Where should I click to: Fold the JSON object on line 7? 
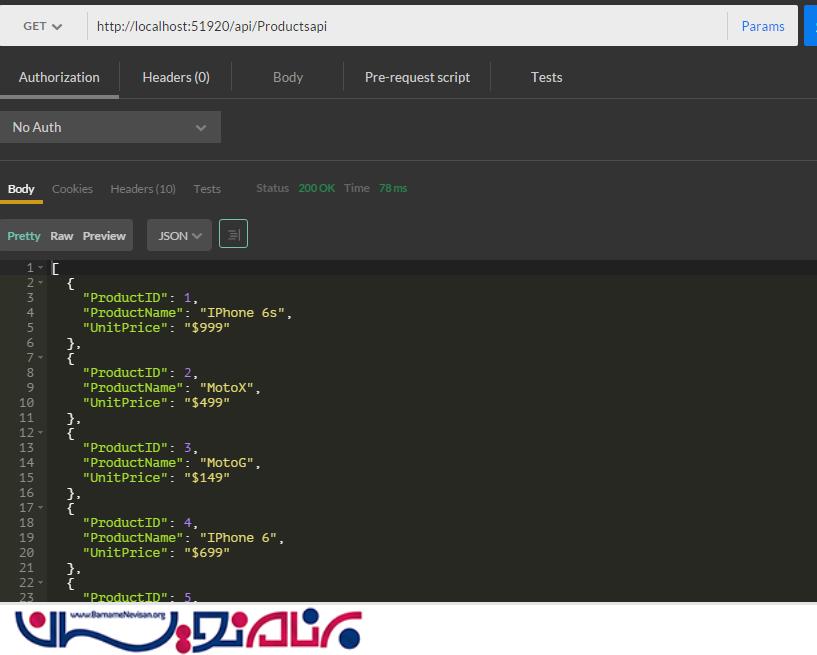pos(41,358)
